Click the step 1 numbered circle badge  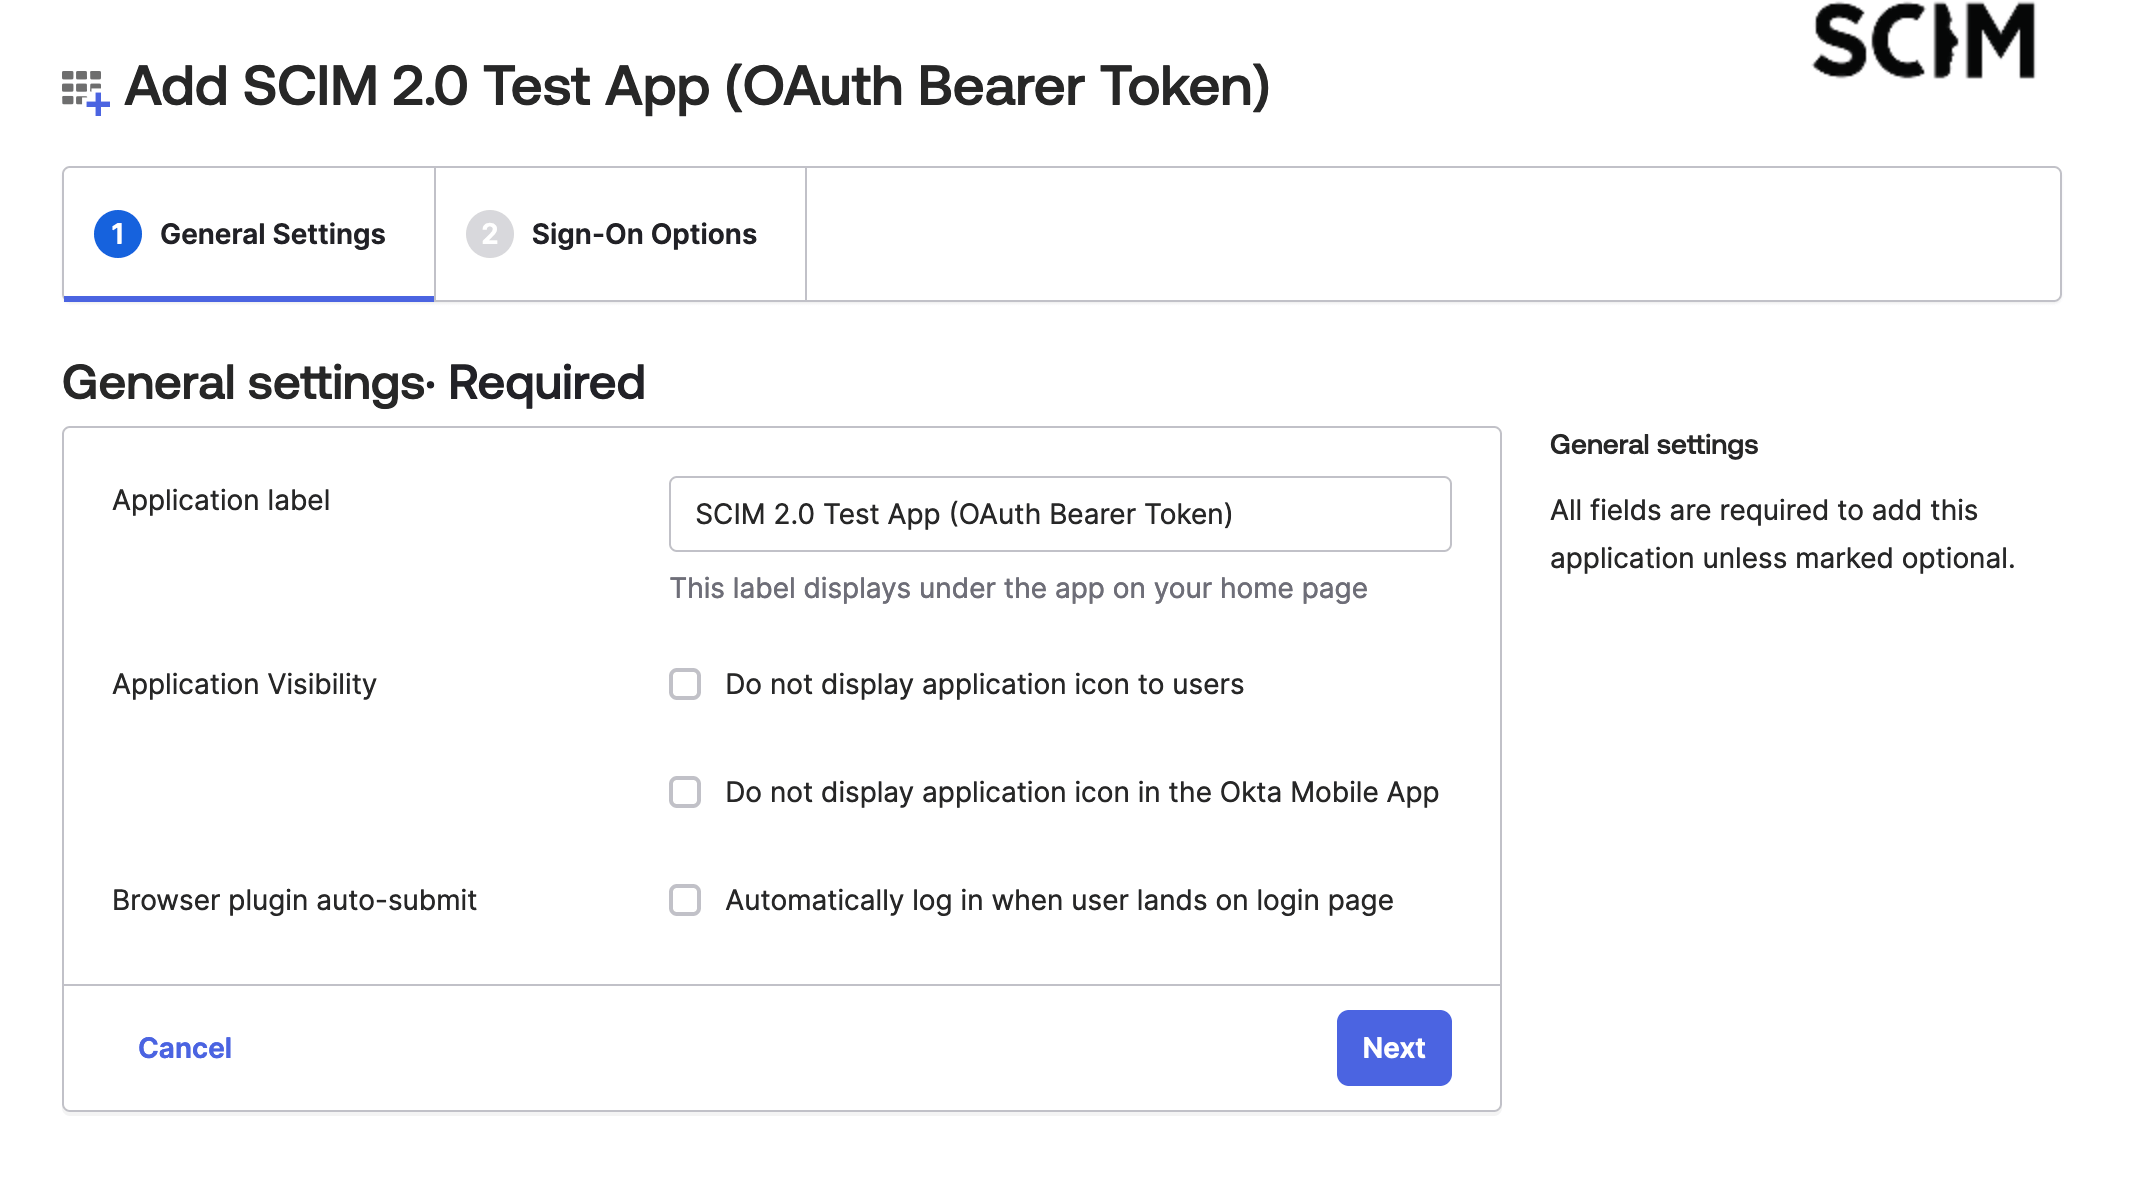point(117,234)
